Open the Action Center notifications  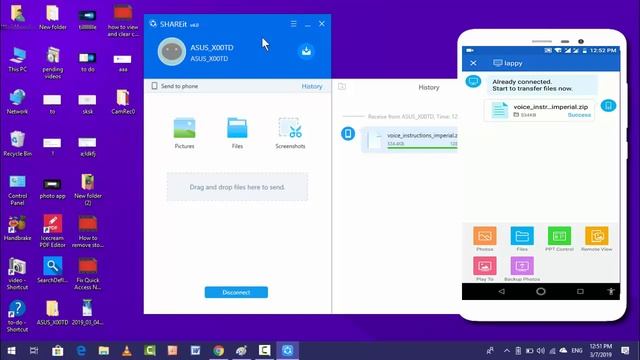pos(625,350)
